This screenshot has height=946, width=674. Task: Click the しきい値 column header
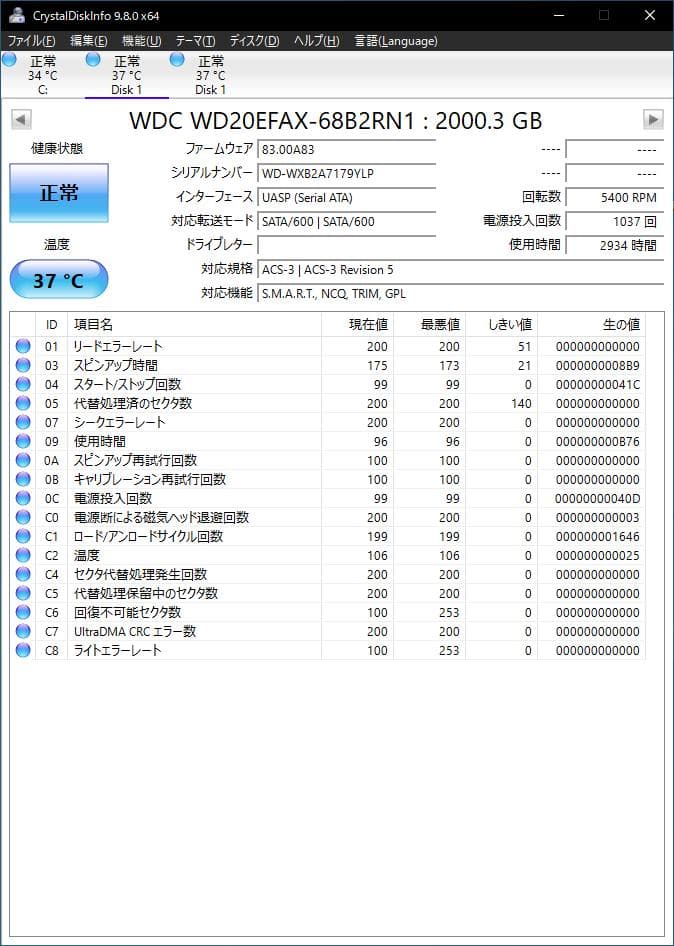point(501,325)
